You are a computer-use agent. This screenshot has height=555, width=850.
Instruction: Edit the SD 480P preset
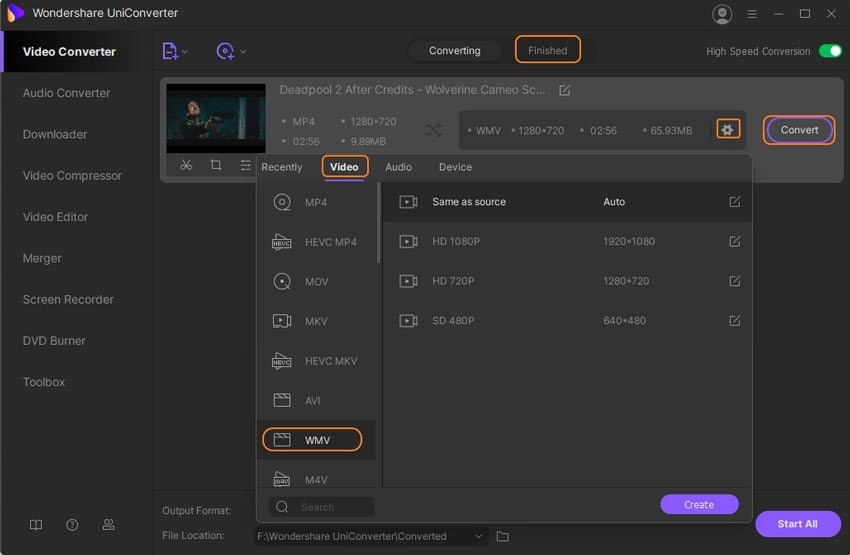click(x=735, y=320)
